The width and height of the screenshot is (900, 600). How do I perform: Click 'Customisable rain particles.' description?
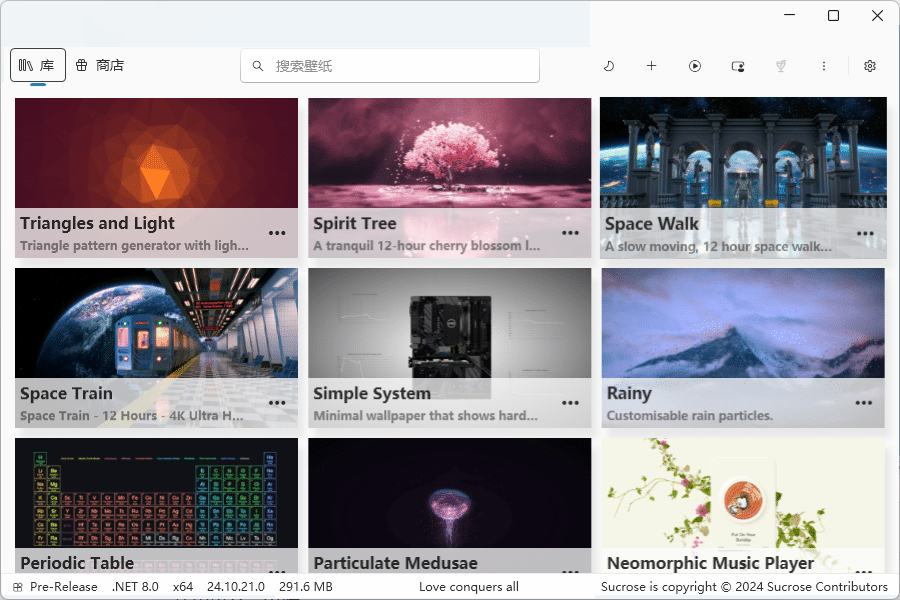(690, 416)
